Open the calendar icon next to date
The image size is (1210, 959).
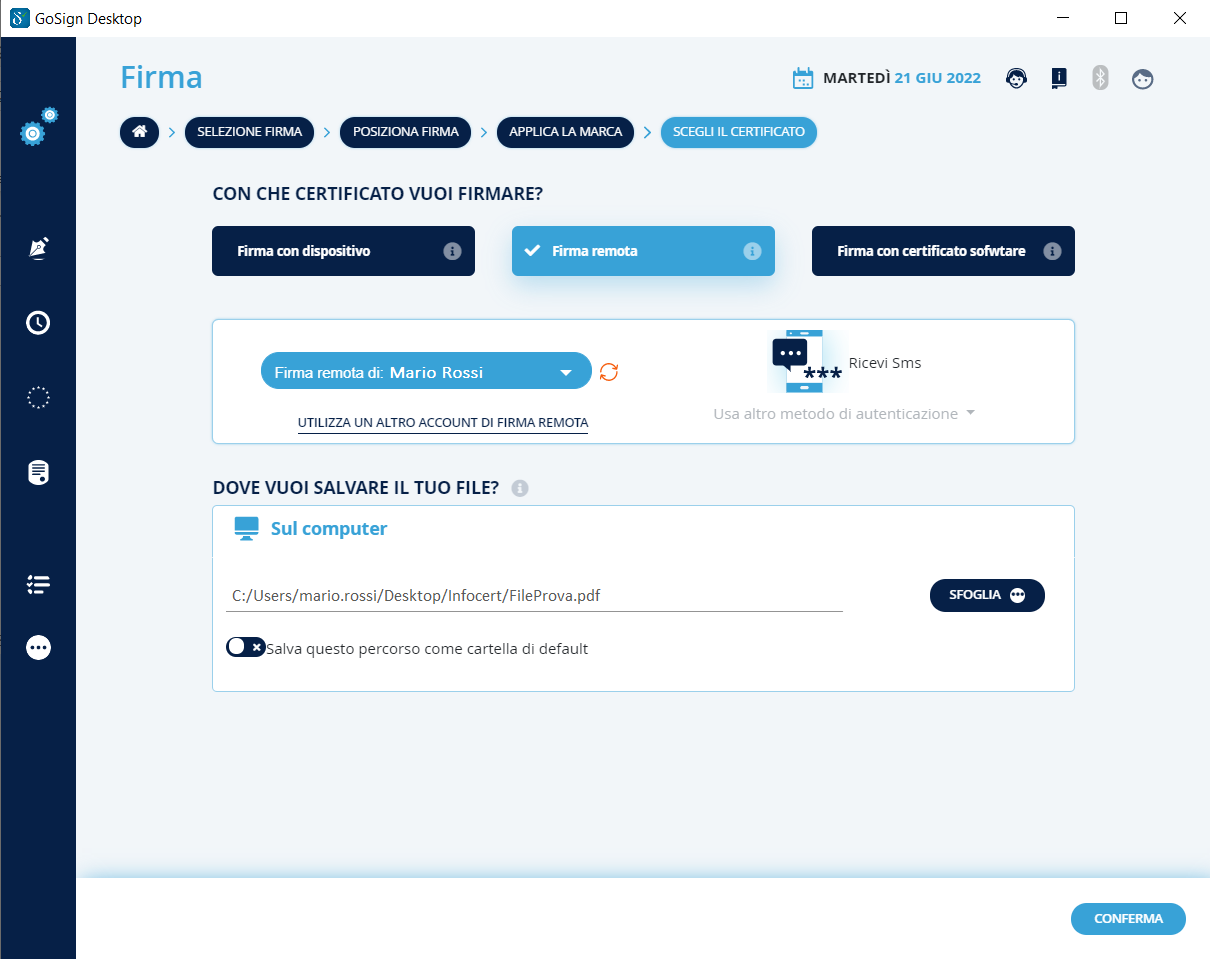point(802,78)
